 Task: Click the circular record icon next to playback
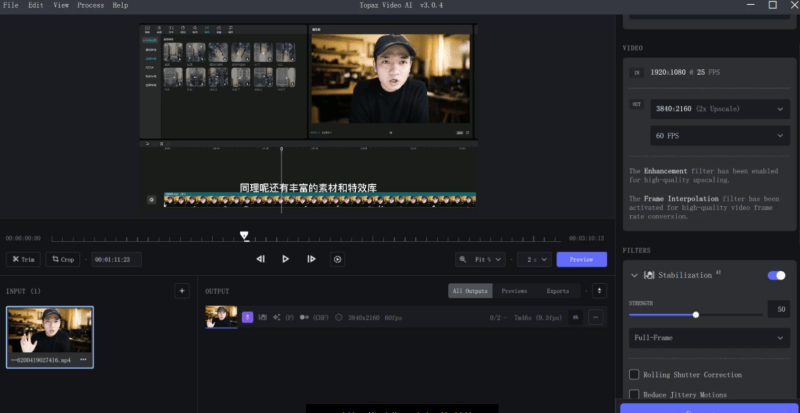click(337, 259)
